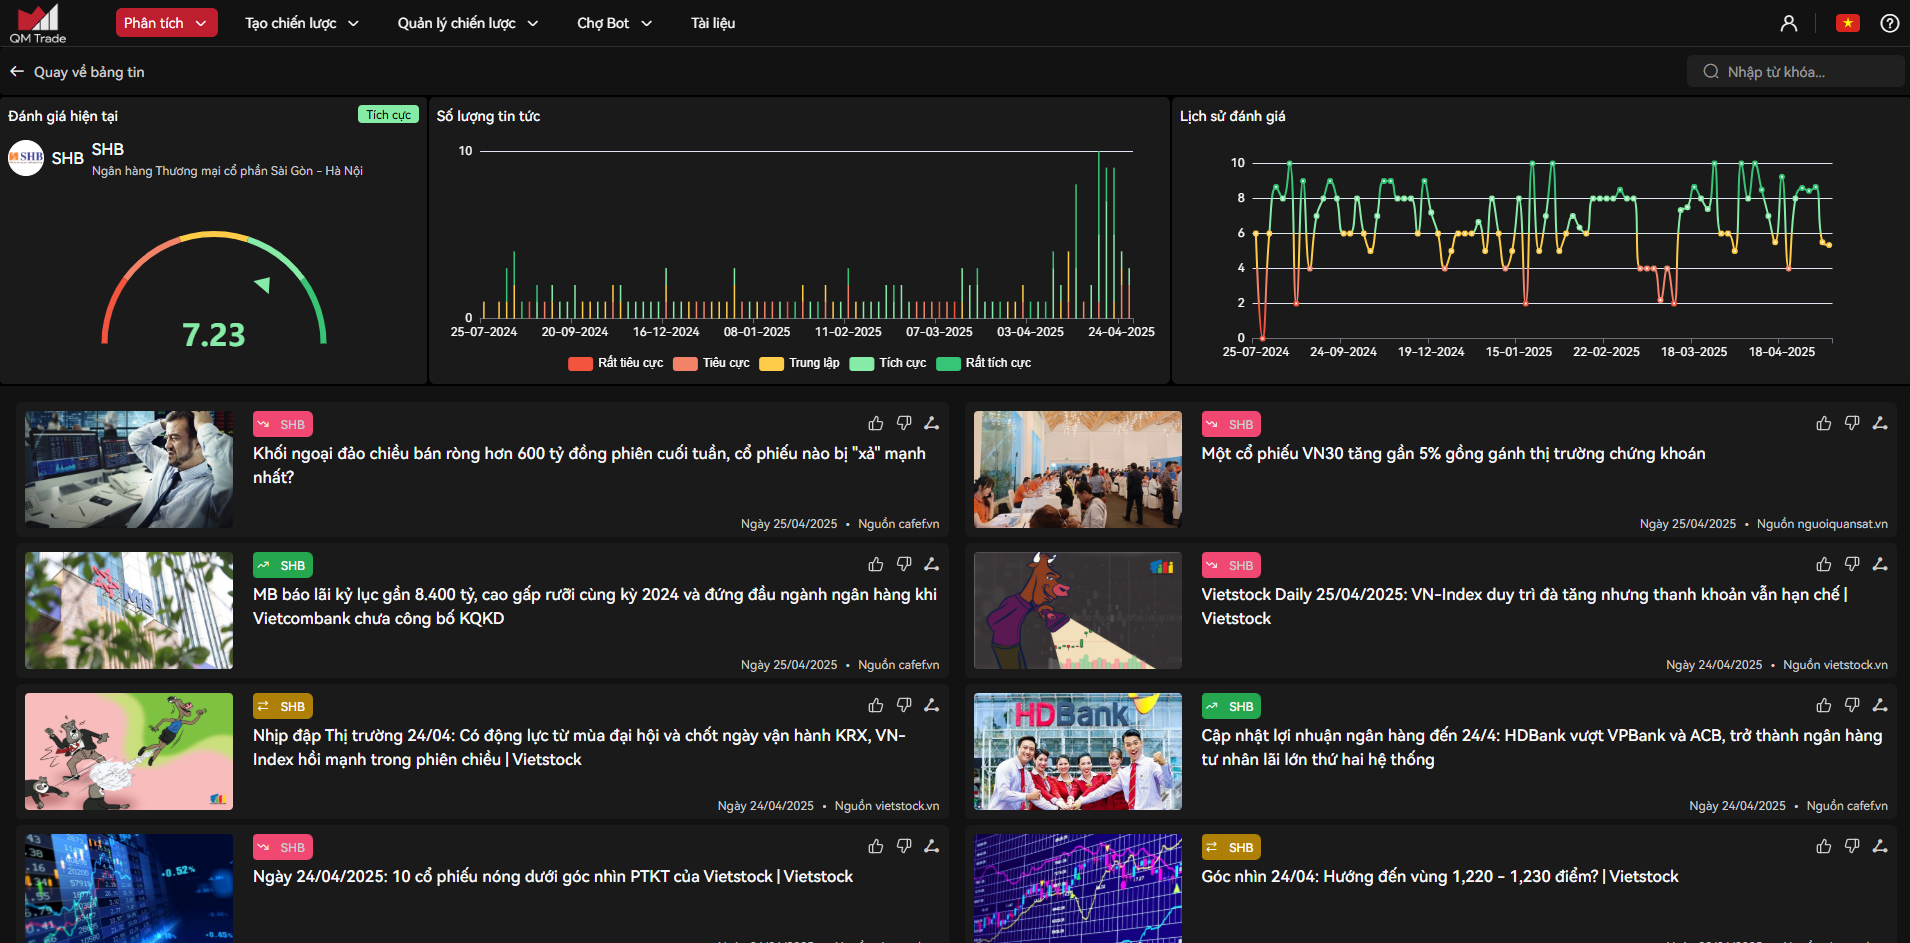
Task: Share the Một cổ phiếu VN30 tăng gần 5% article
Action: [x=1880, y=423]
